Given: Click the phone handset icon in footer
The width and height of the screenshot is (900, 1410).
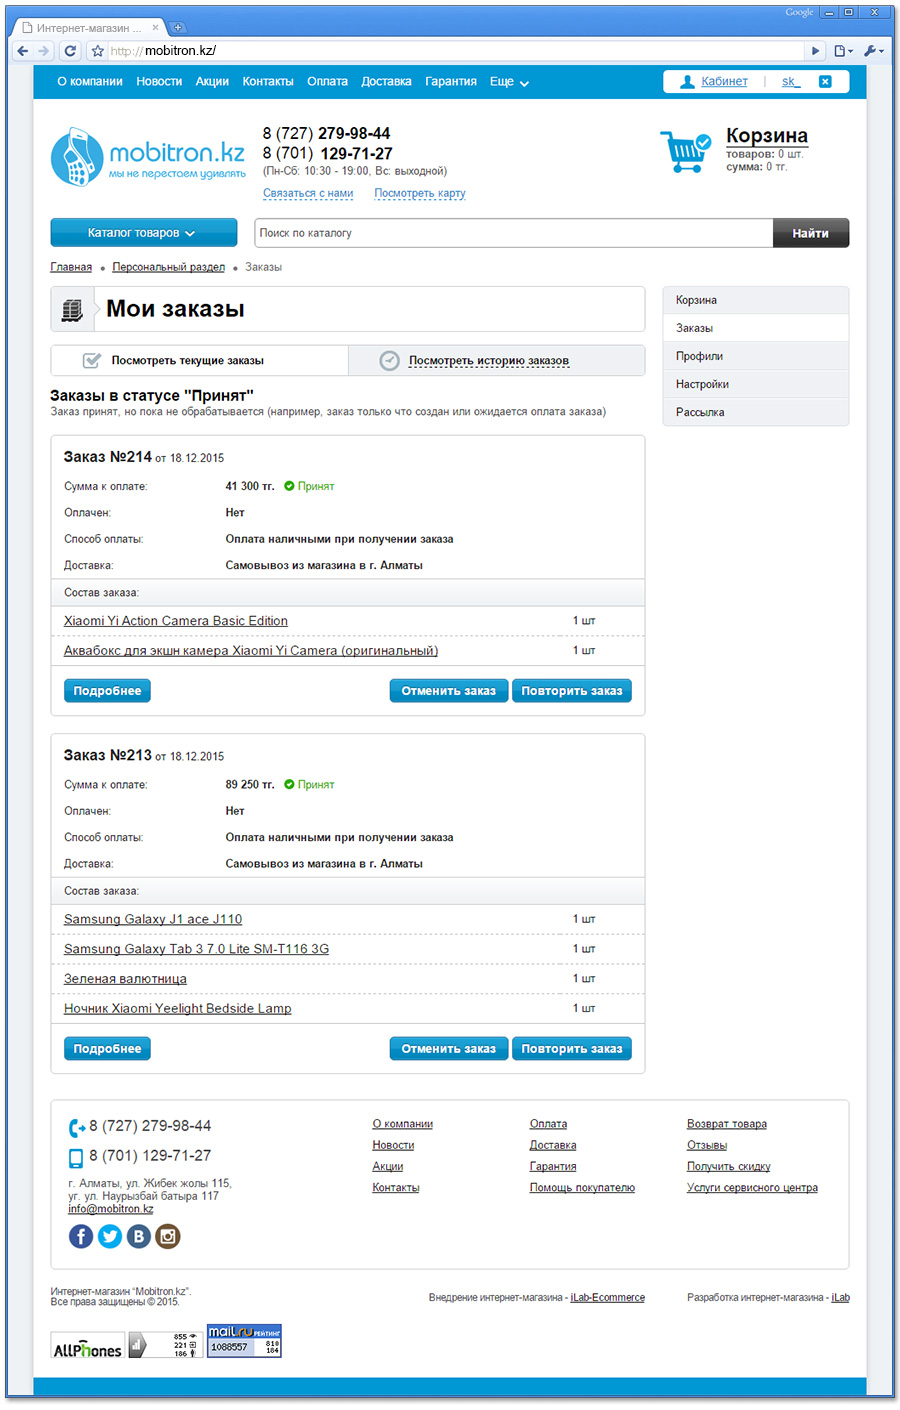Looking at the screenshot, I should [x=77, y=1128].
